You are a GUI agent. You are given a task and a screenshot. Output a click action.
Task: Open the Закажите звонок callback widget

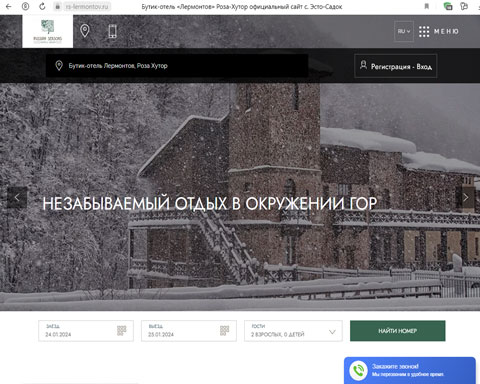(x=410, y=370)
